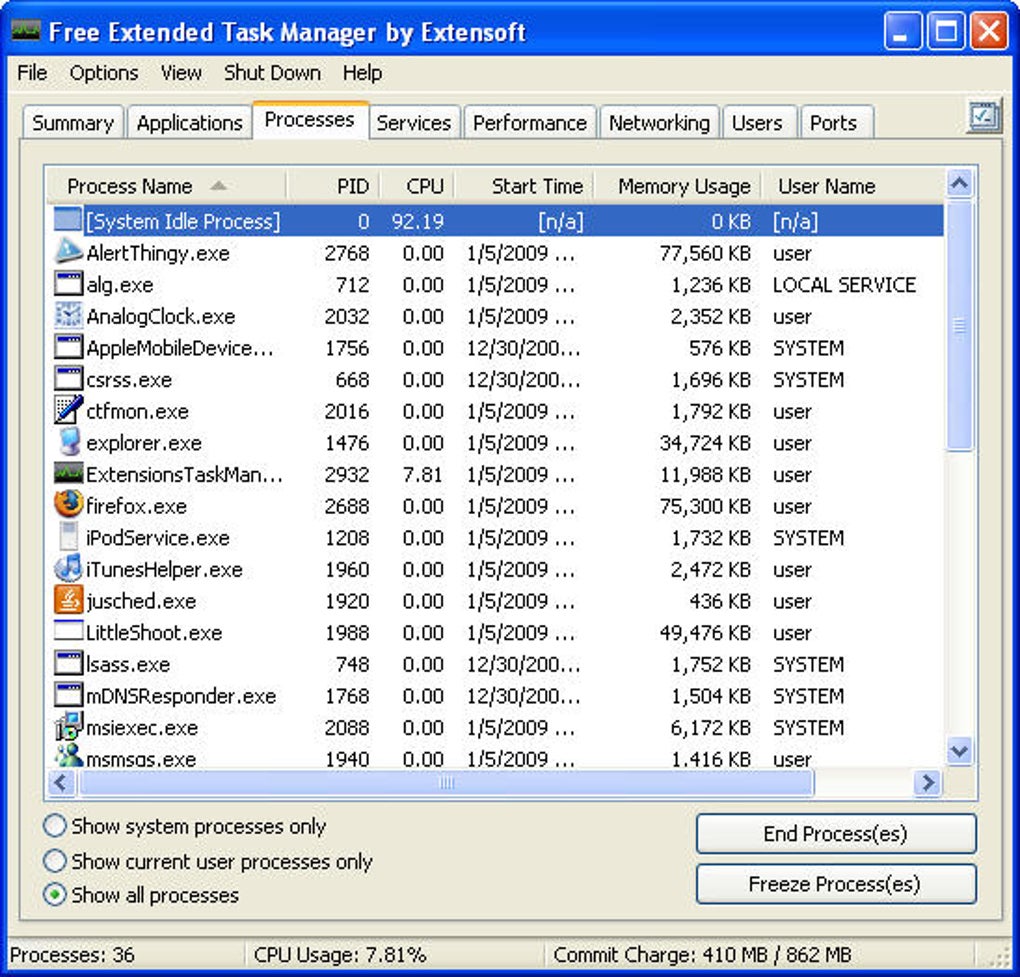
Task: Click the csrss.exe process icon
Action: 68,379
